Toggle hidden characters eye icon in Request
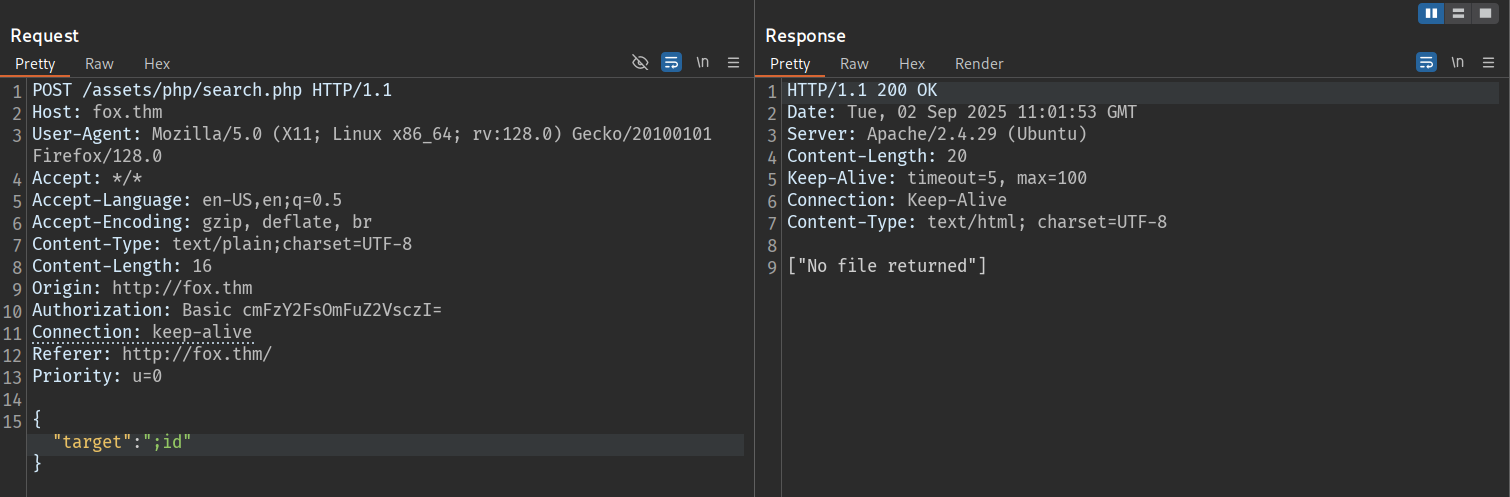 (641, 63)
